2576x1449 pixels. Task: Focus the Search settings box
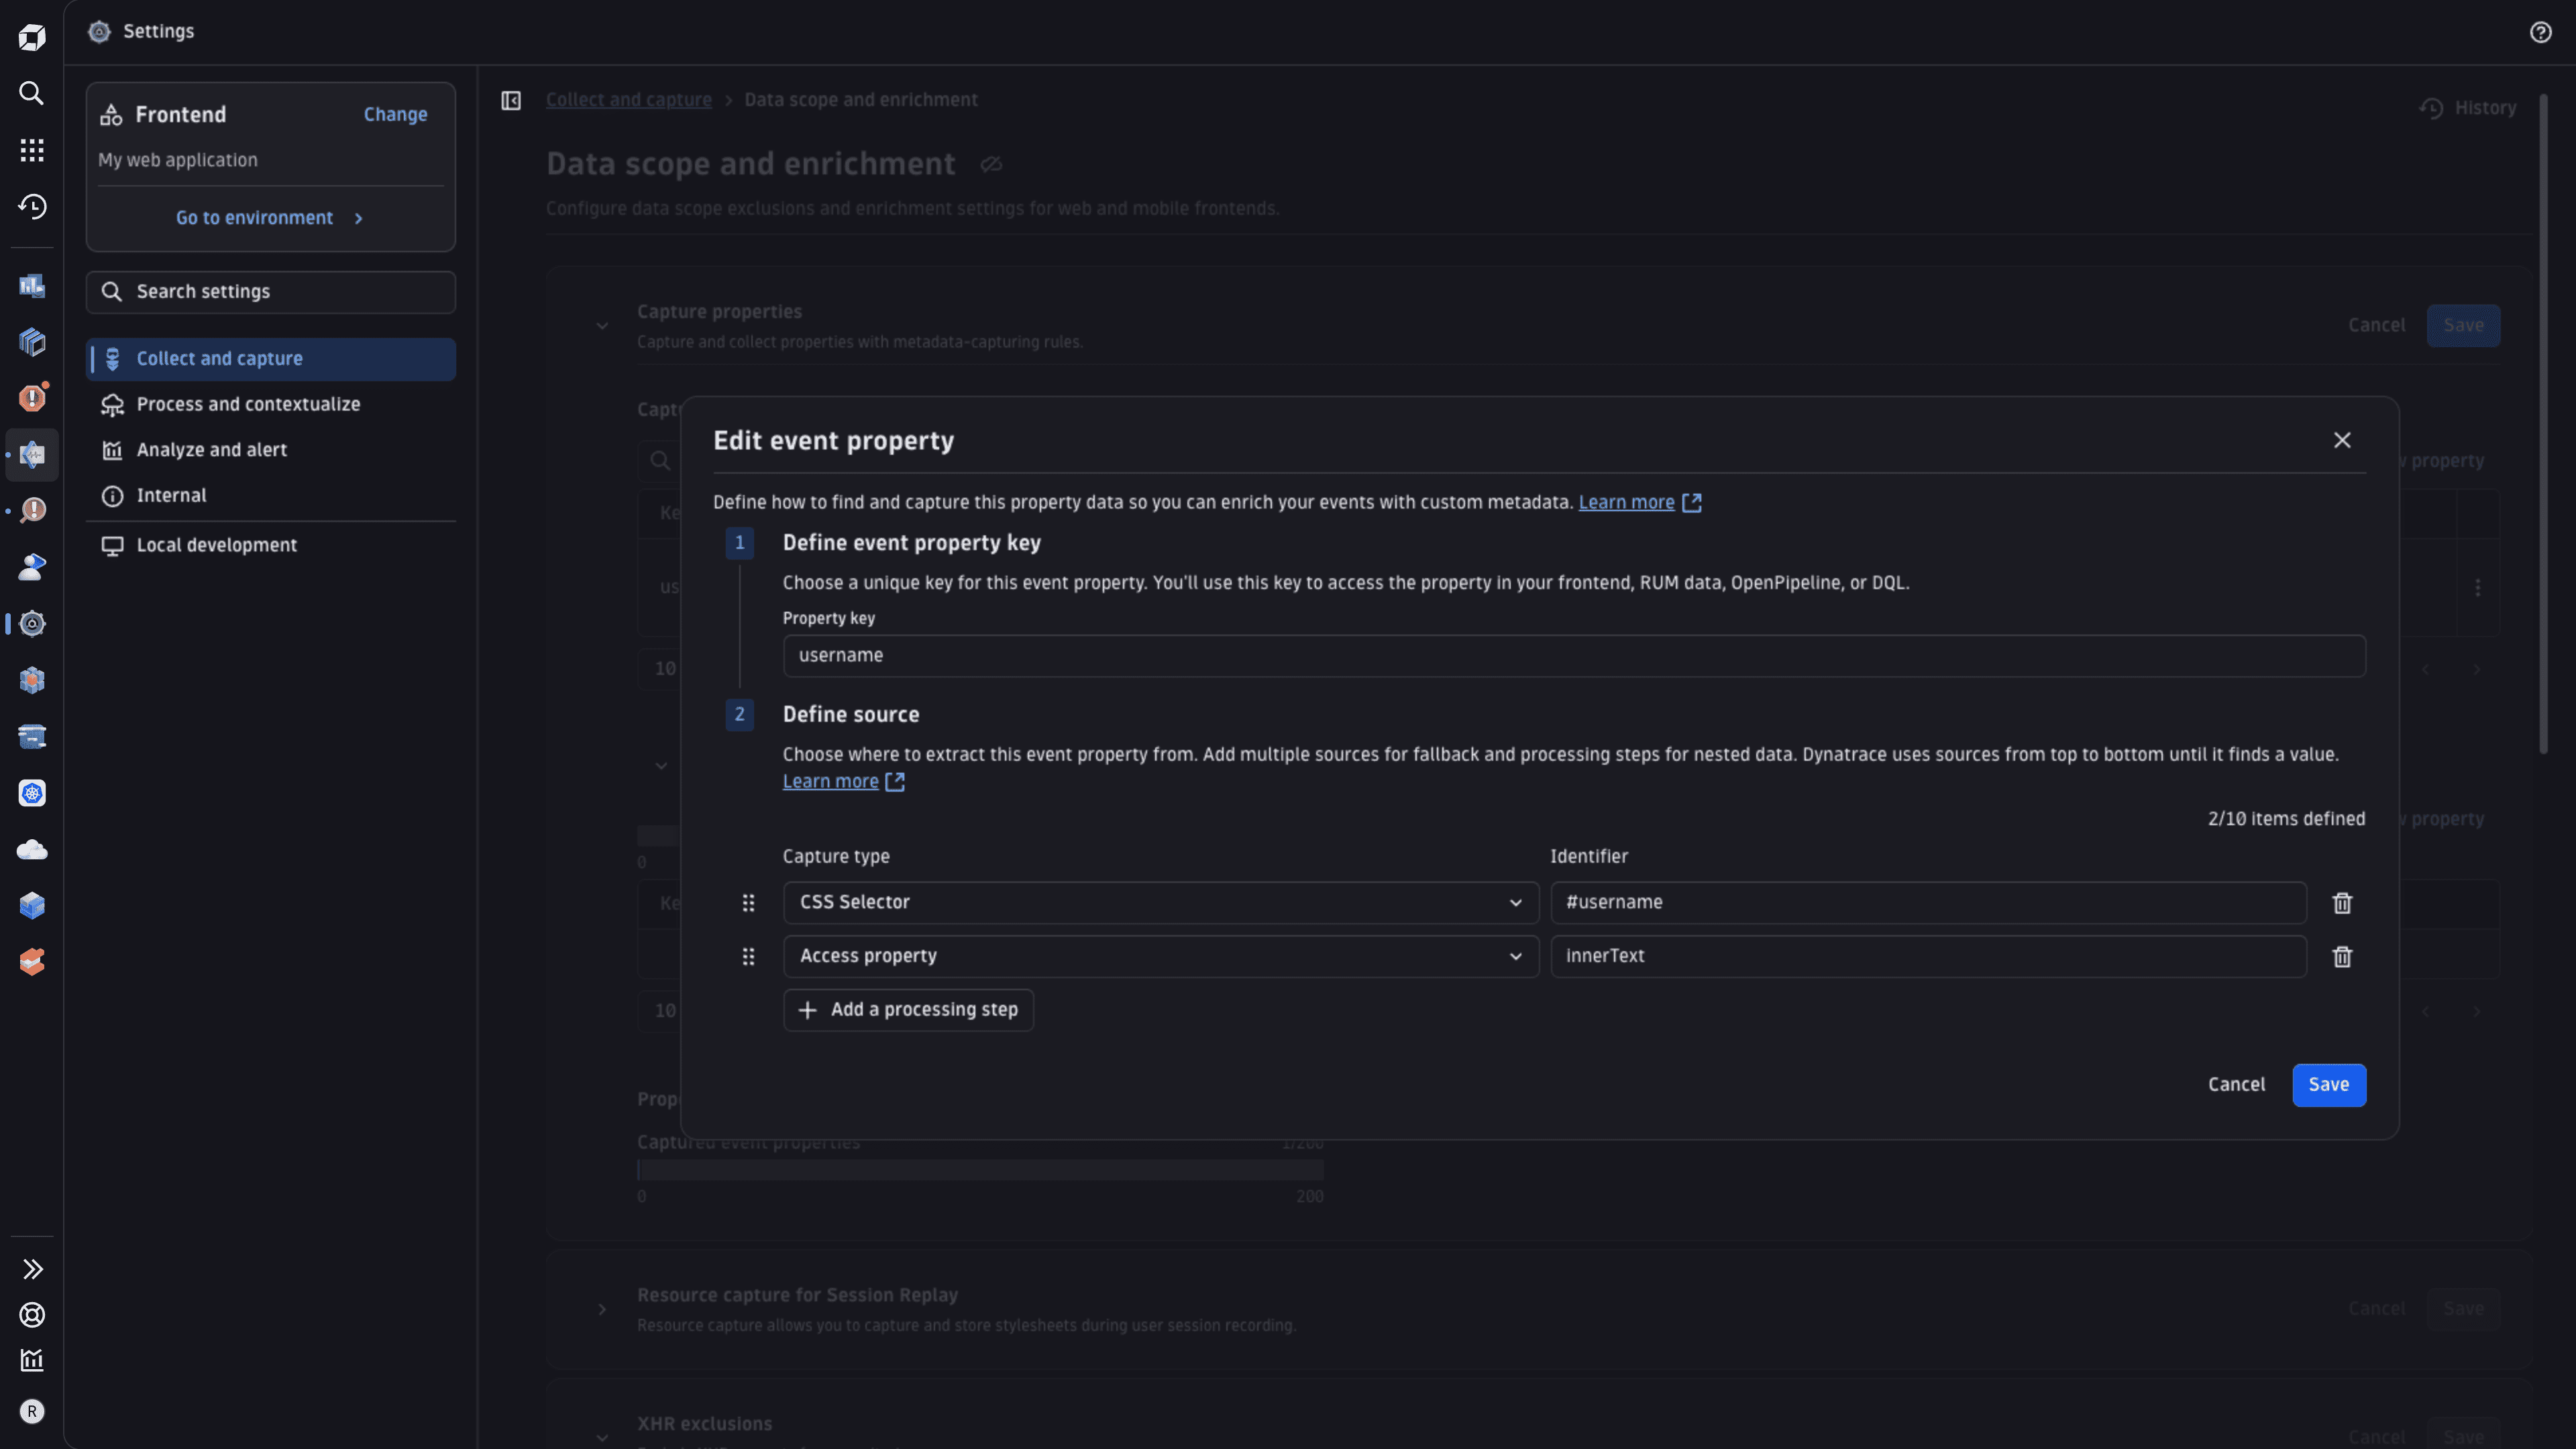click(x=271, y=292)
